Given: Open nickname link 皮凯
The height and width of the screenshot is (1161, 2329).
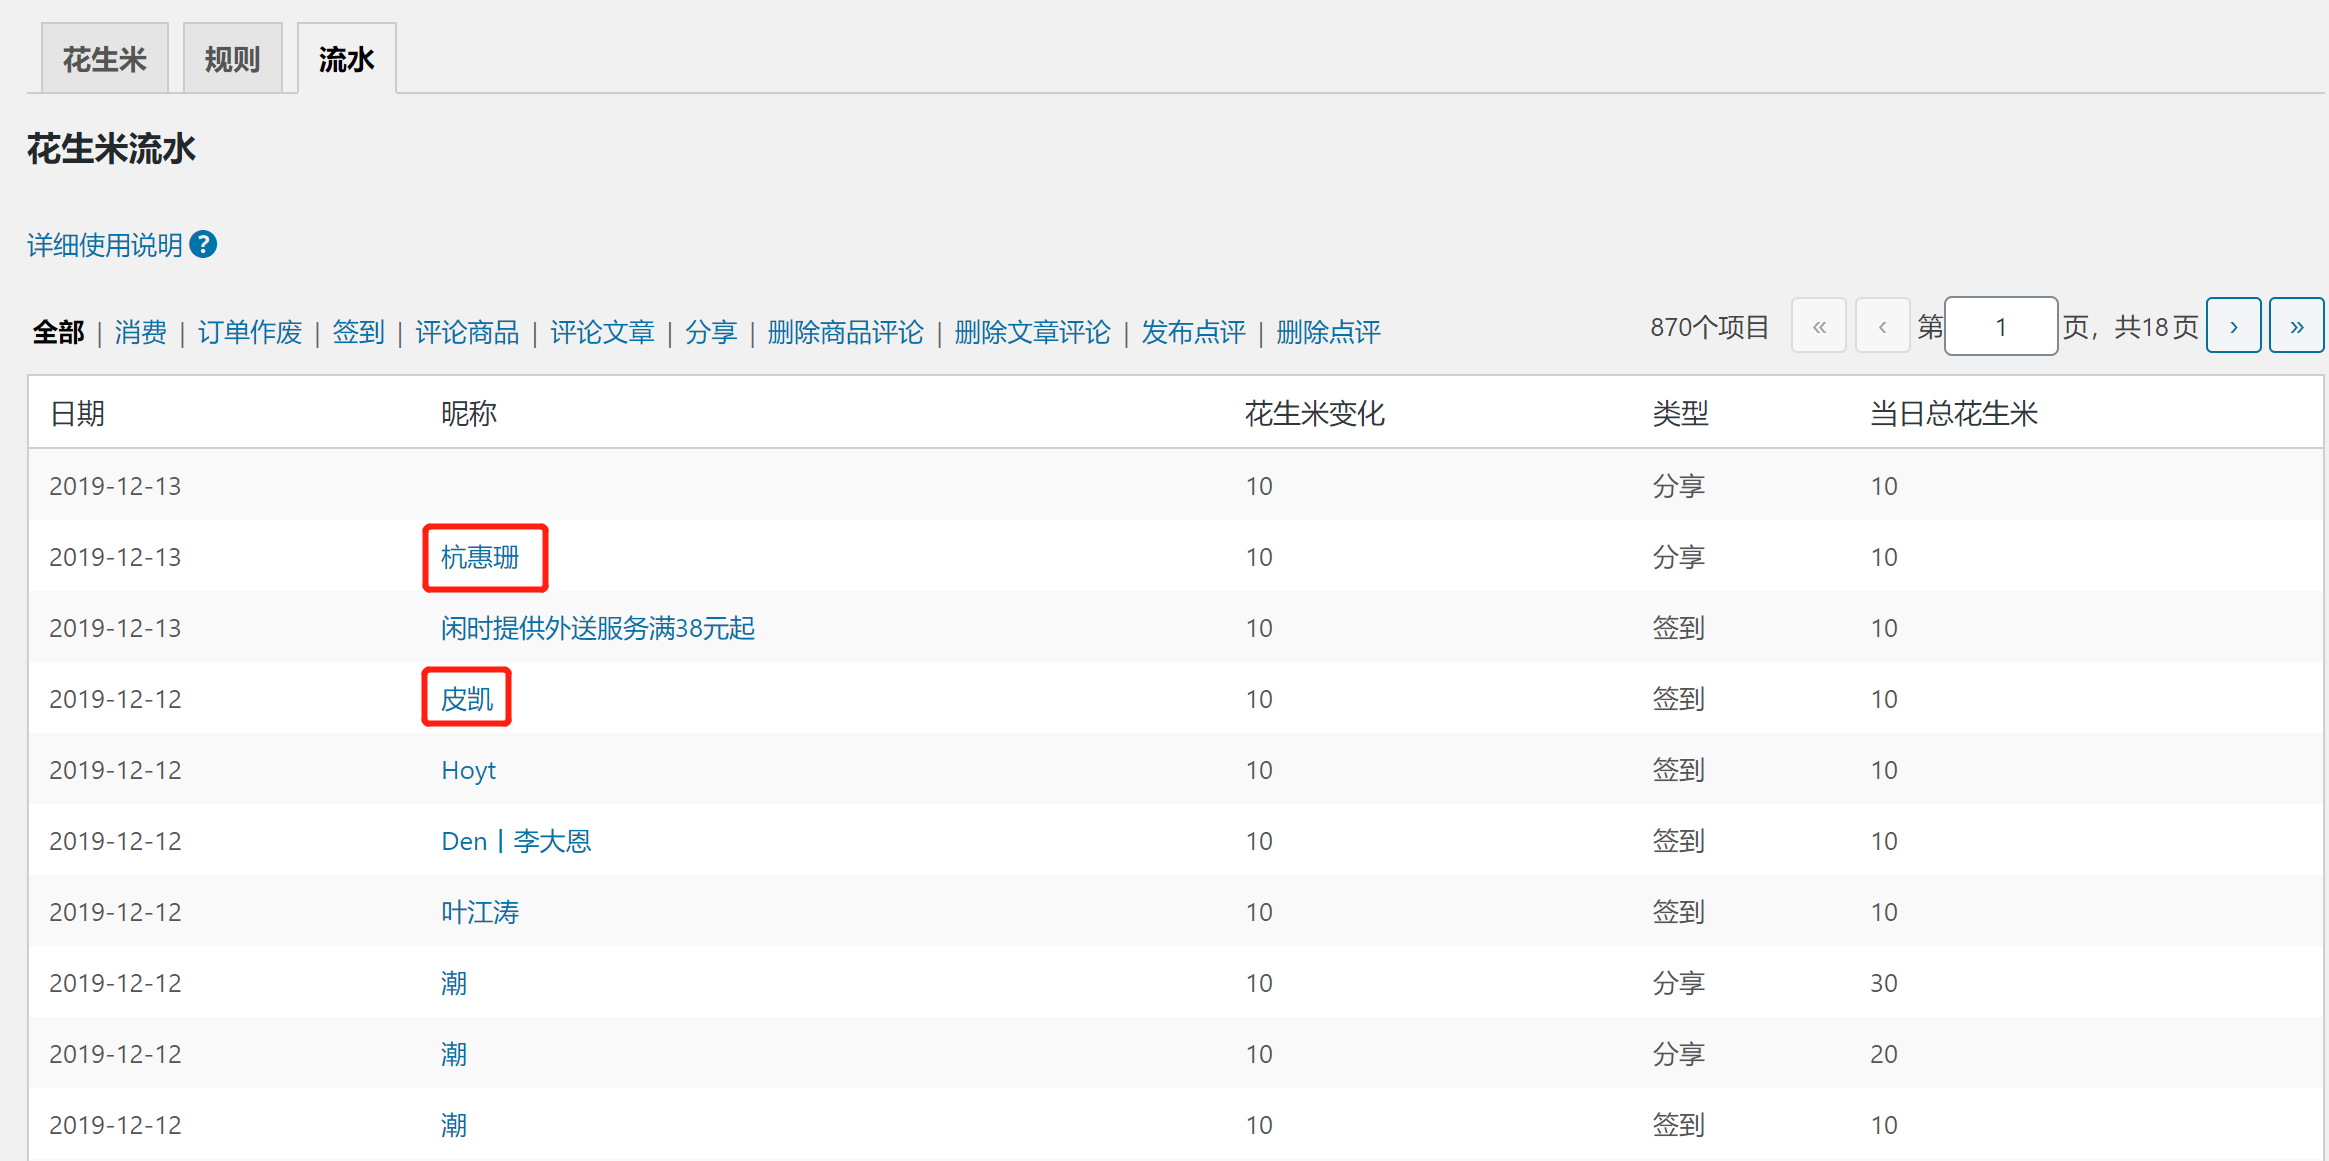Looking at the screenshot, I should [467, 699].
